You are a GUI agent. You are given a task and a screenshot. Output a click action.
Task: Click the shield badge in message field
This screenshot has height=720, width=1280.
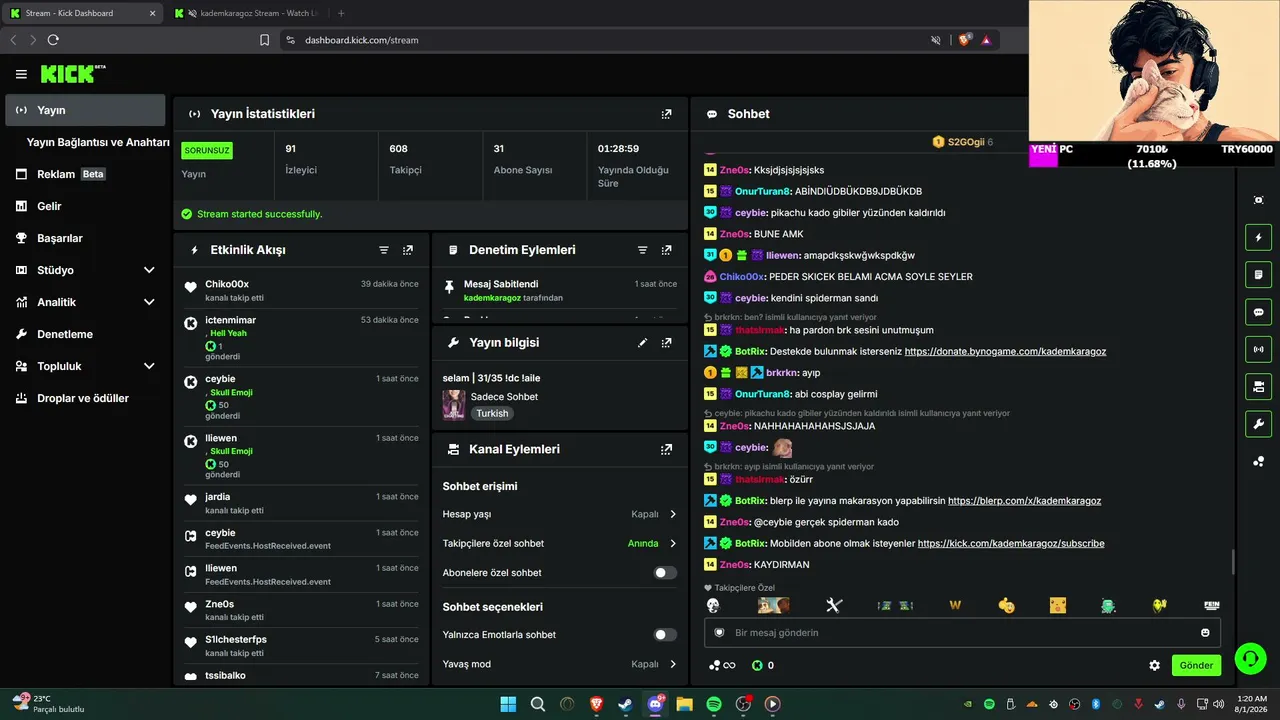[x=719, y=633]
